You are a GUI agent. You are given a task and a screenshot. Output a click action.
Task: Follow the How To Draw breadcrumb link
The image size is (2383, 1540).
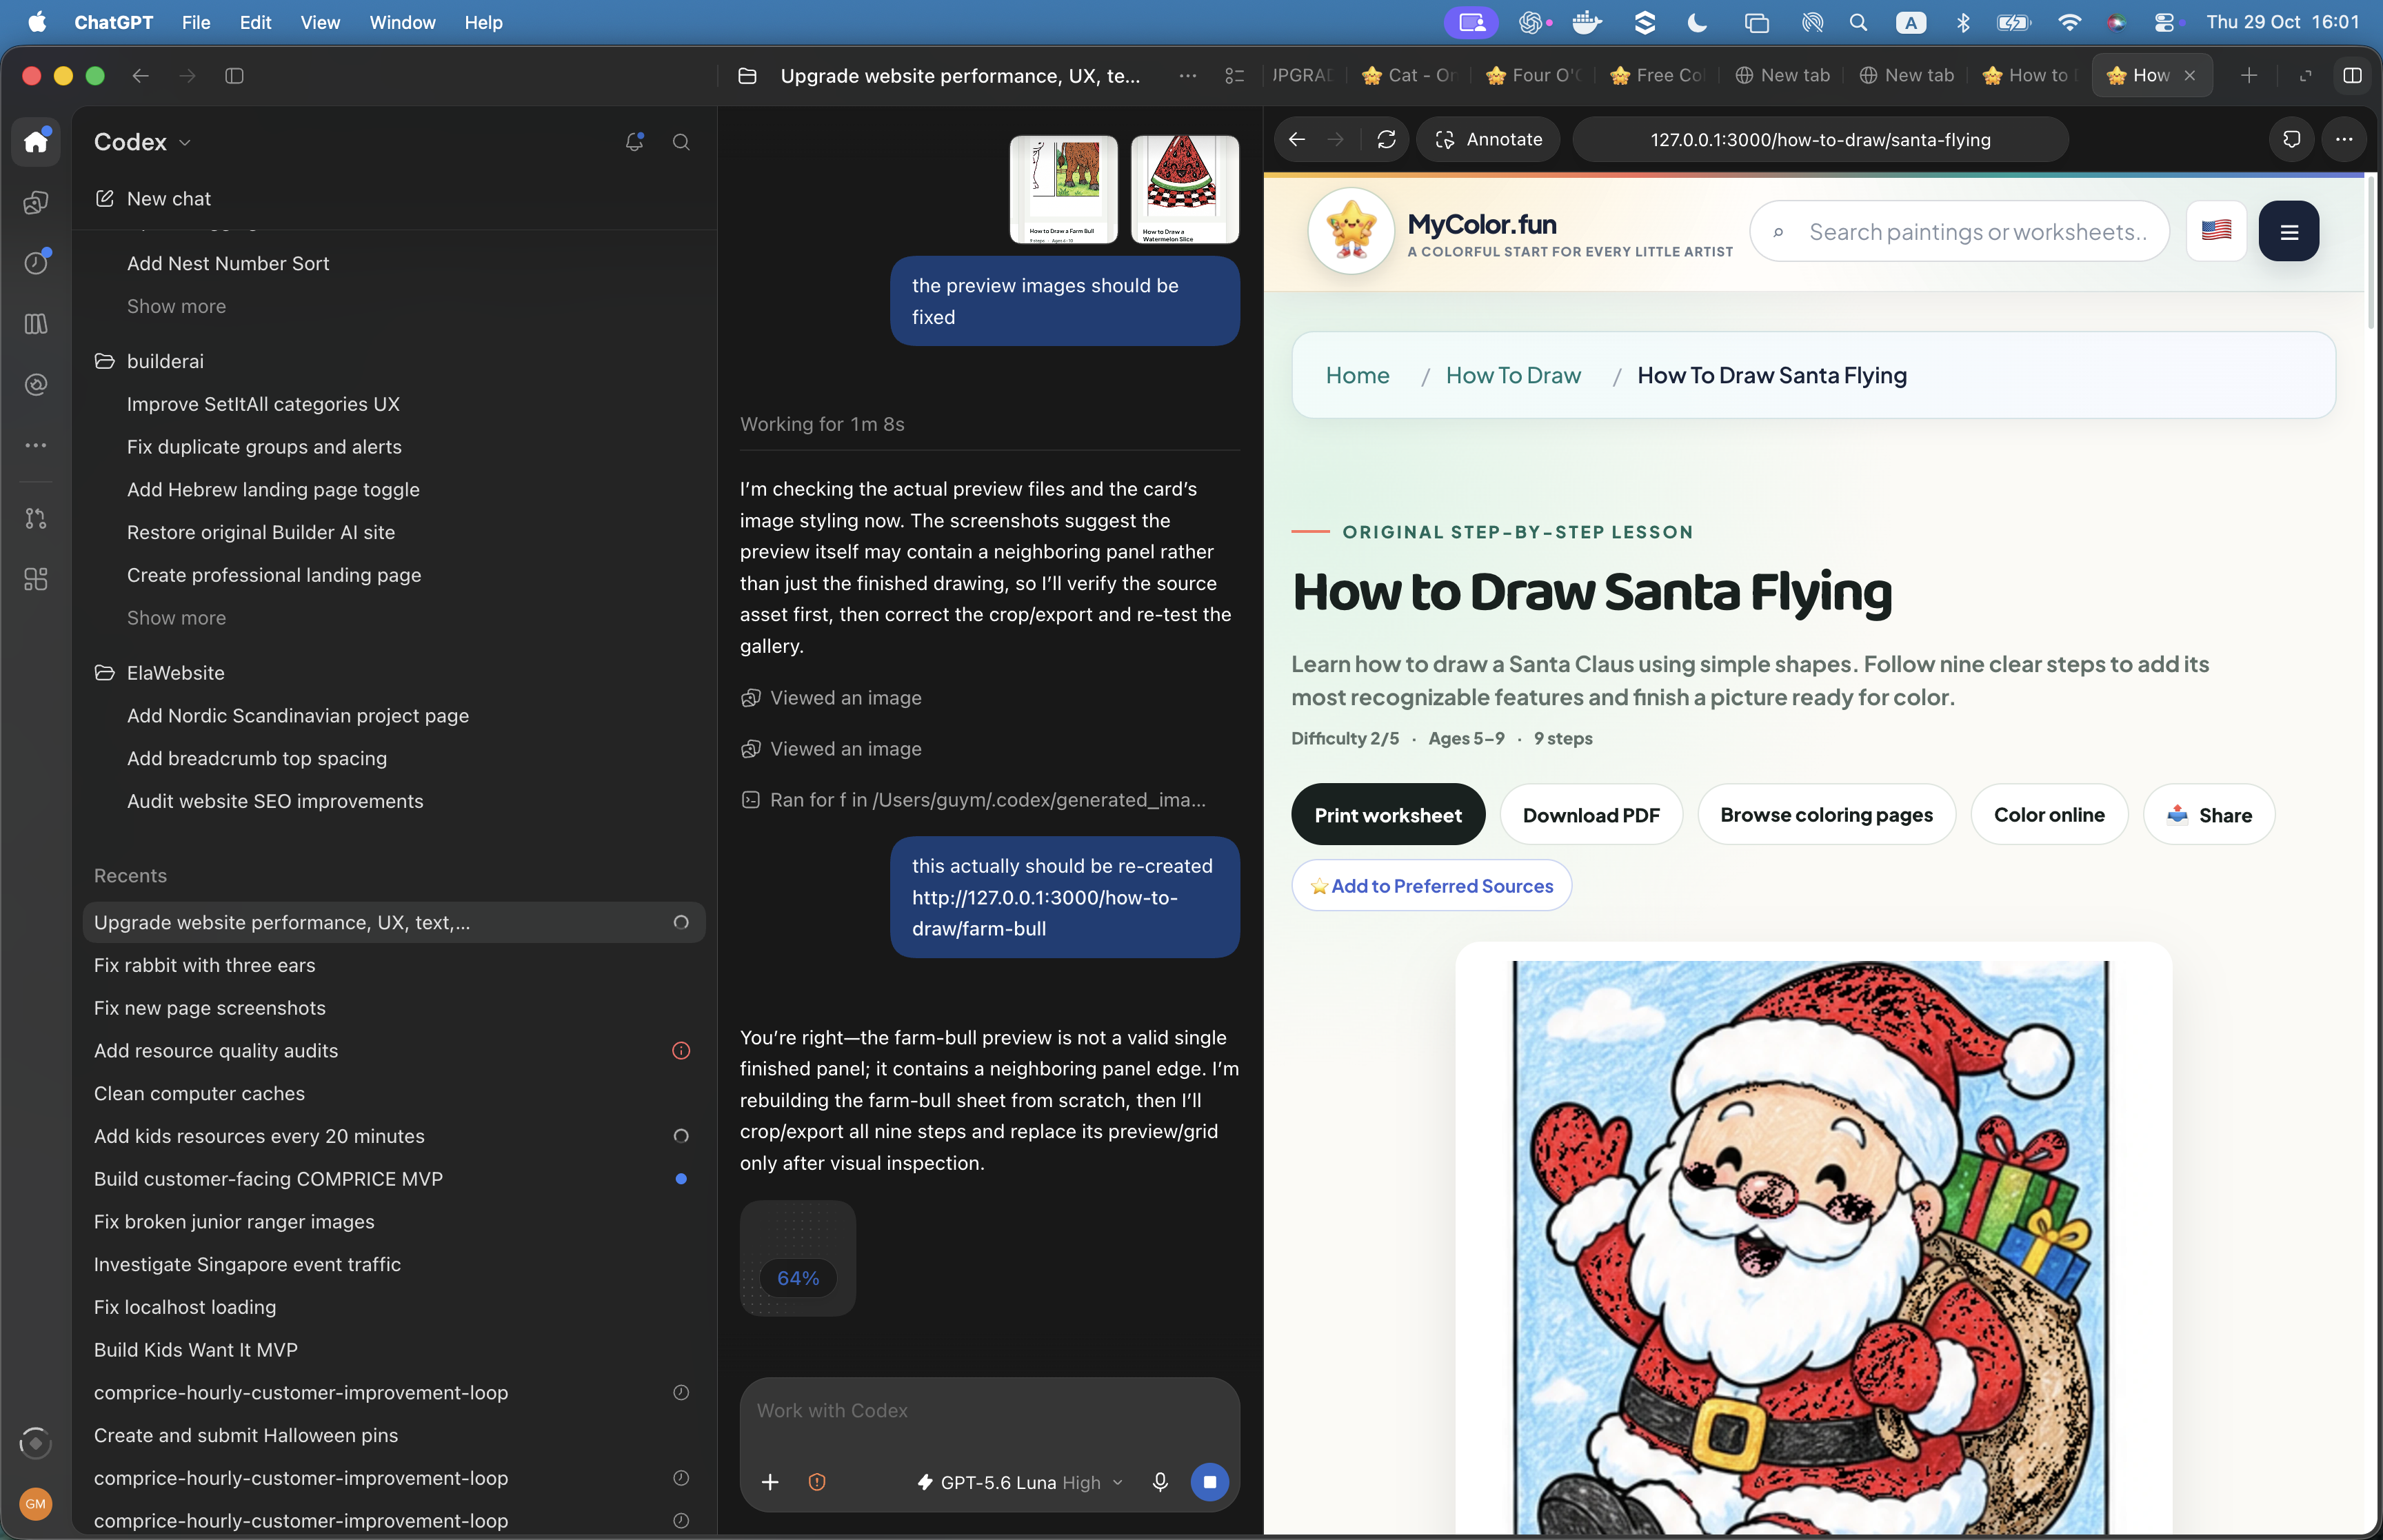[1513, 376]
